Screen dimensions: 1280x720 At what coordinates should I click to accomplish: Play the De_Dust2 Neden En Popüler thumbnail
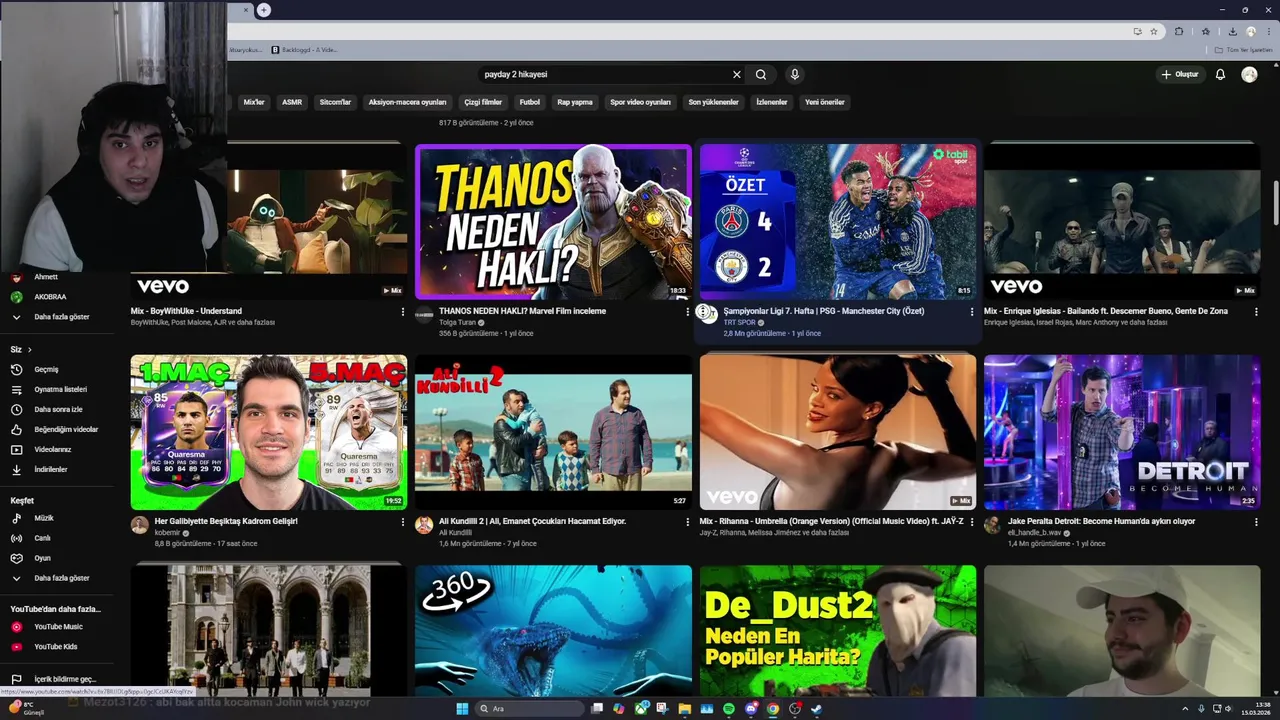point(838,631)
